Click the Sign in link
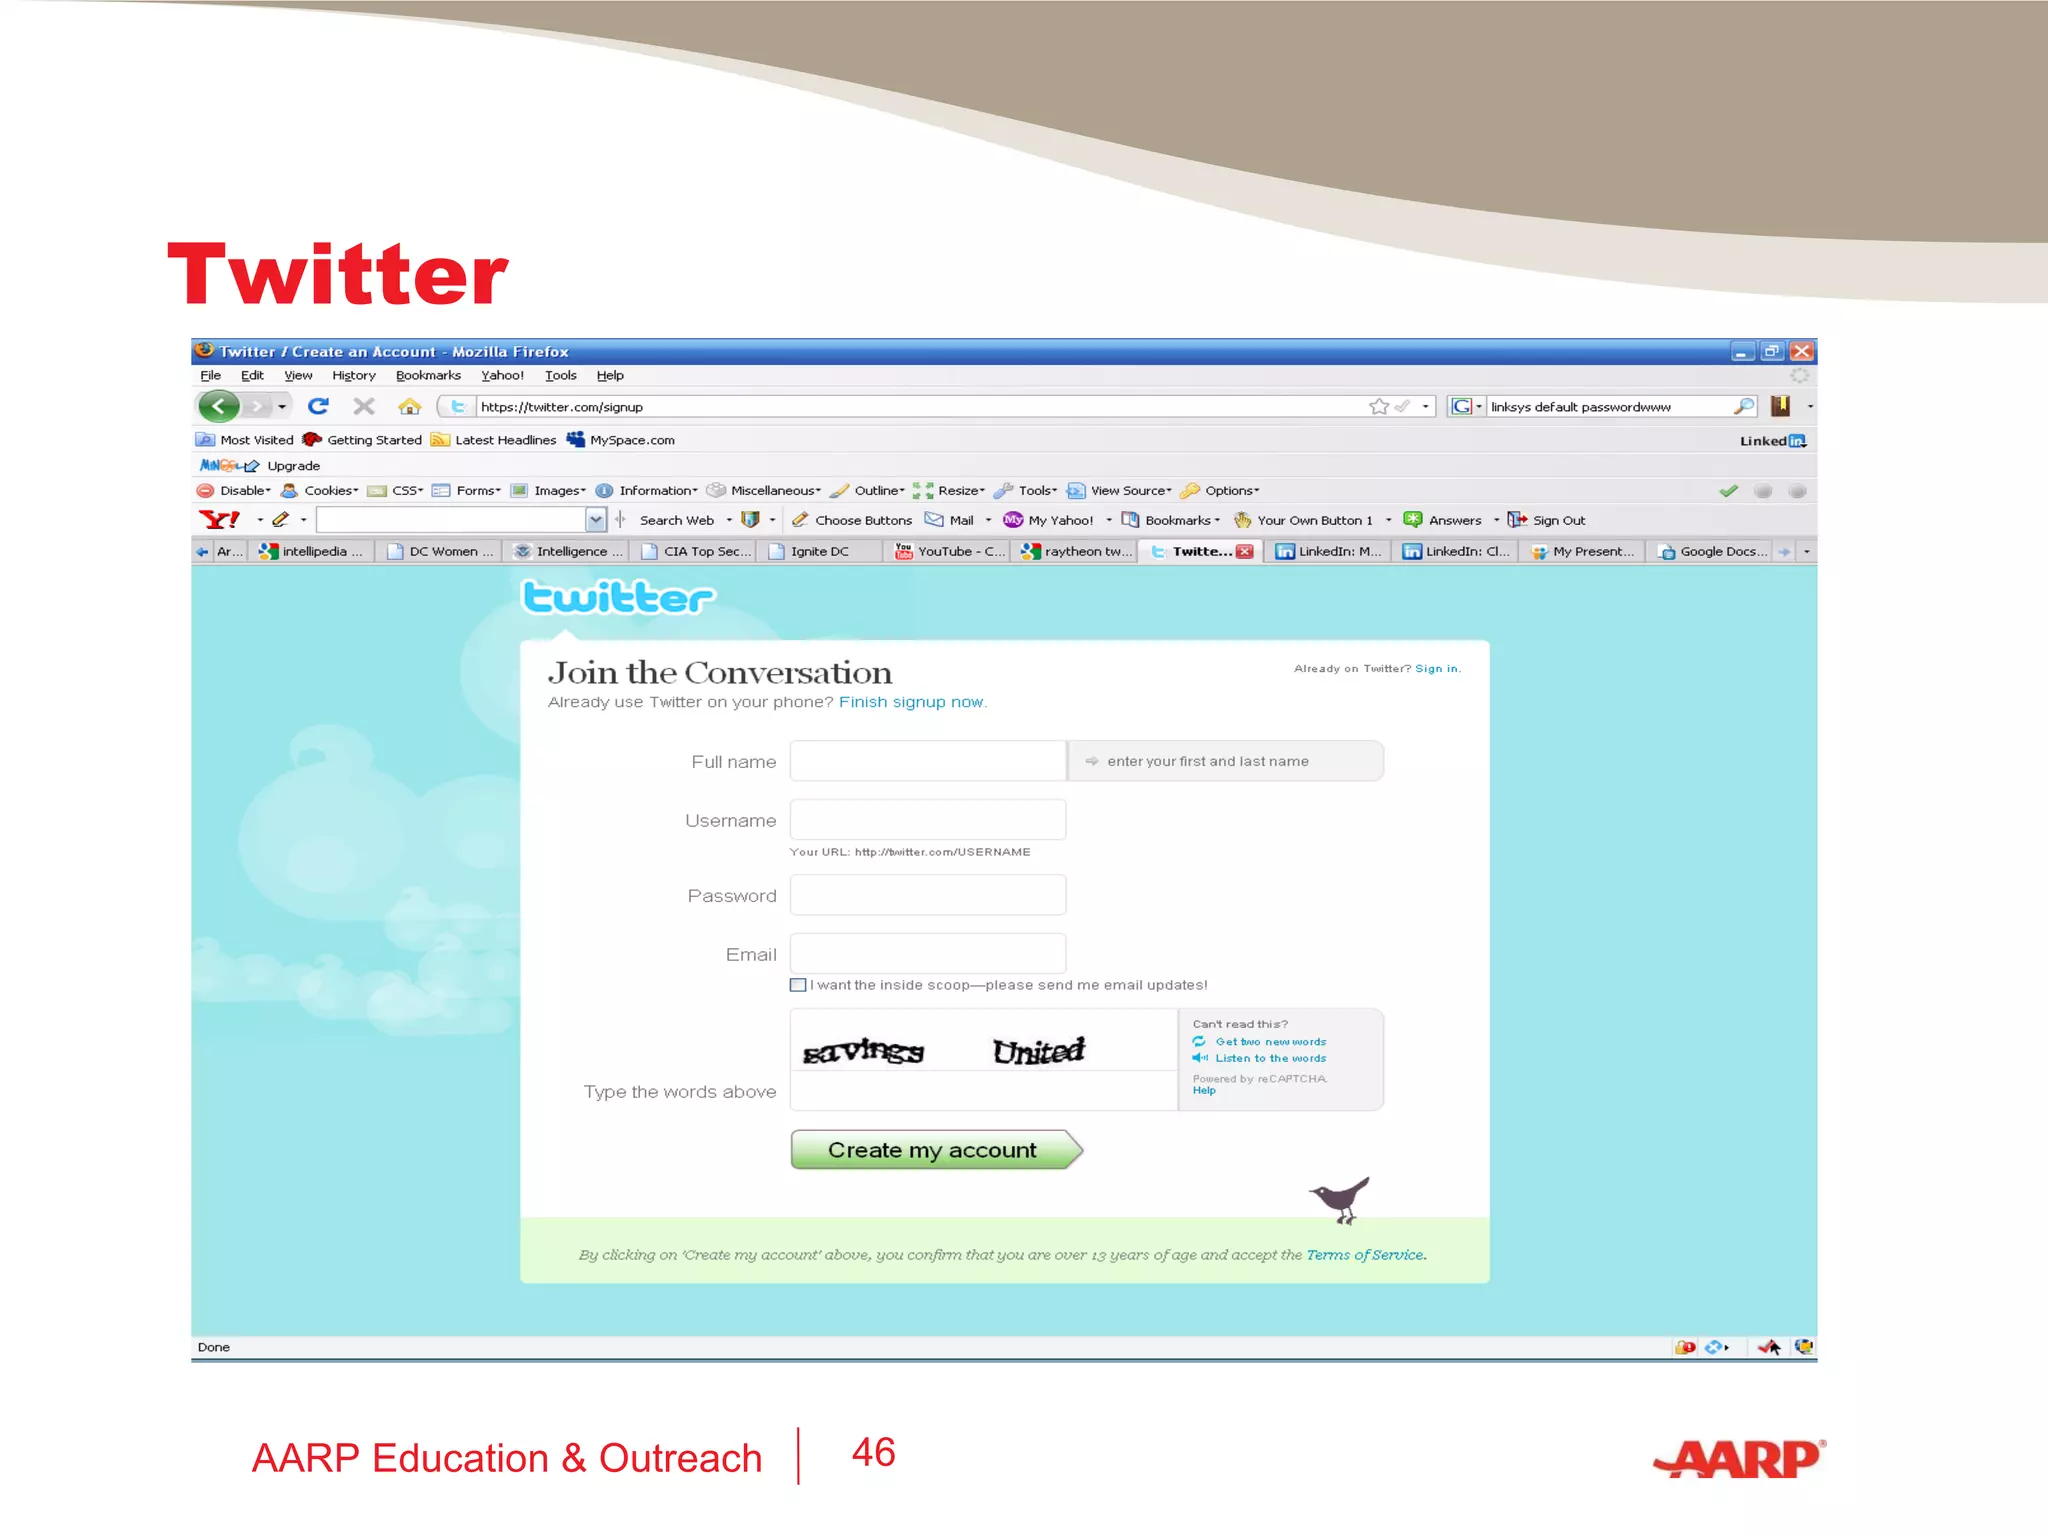This screenshot has width=2048, height=1536. 1436,668
